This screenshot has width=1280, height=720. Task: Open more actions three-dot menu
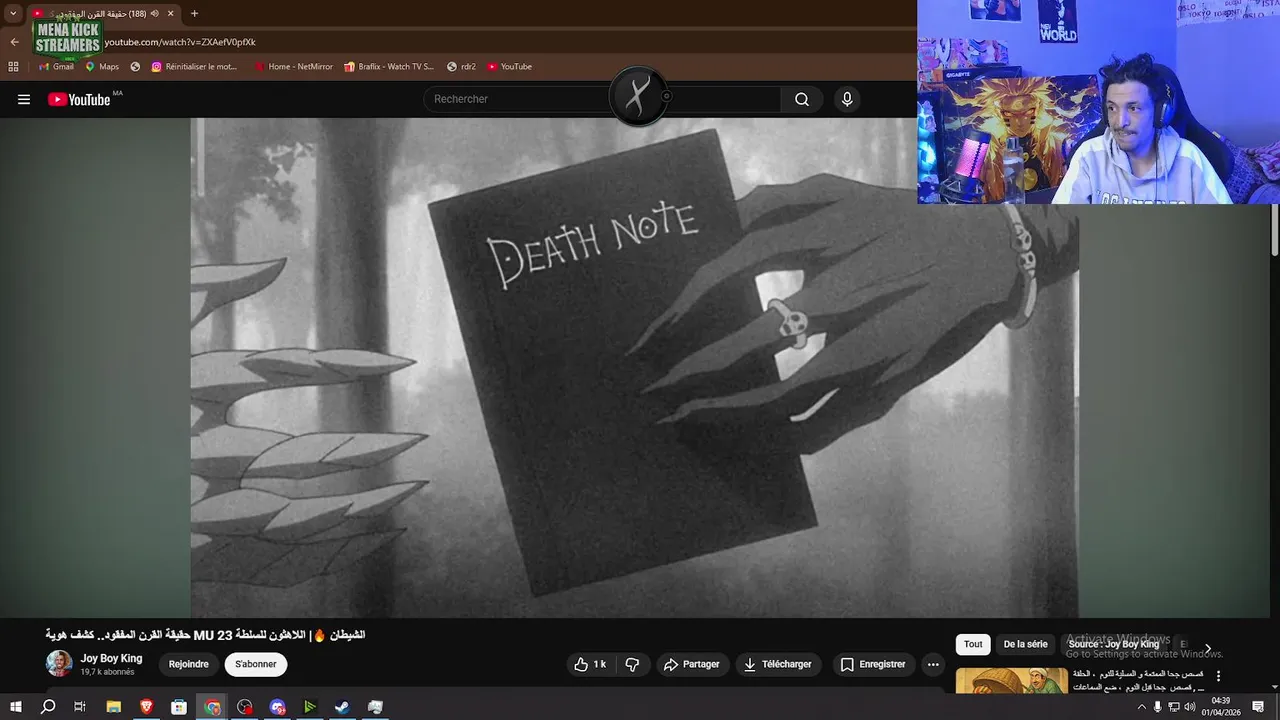[x=933, y=664]
